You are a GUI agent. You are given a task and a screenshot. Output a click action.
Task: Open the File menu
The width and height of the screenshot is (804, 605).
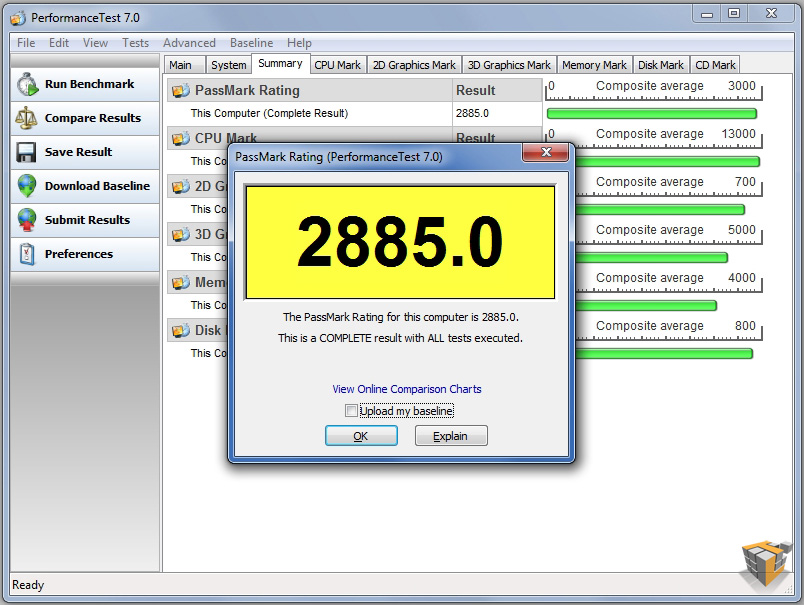pos(26,43)
